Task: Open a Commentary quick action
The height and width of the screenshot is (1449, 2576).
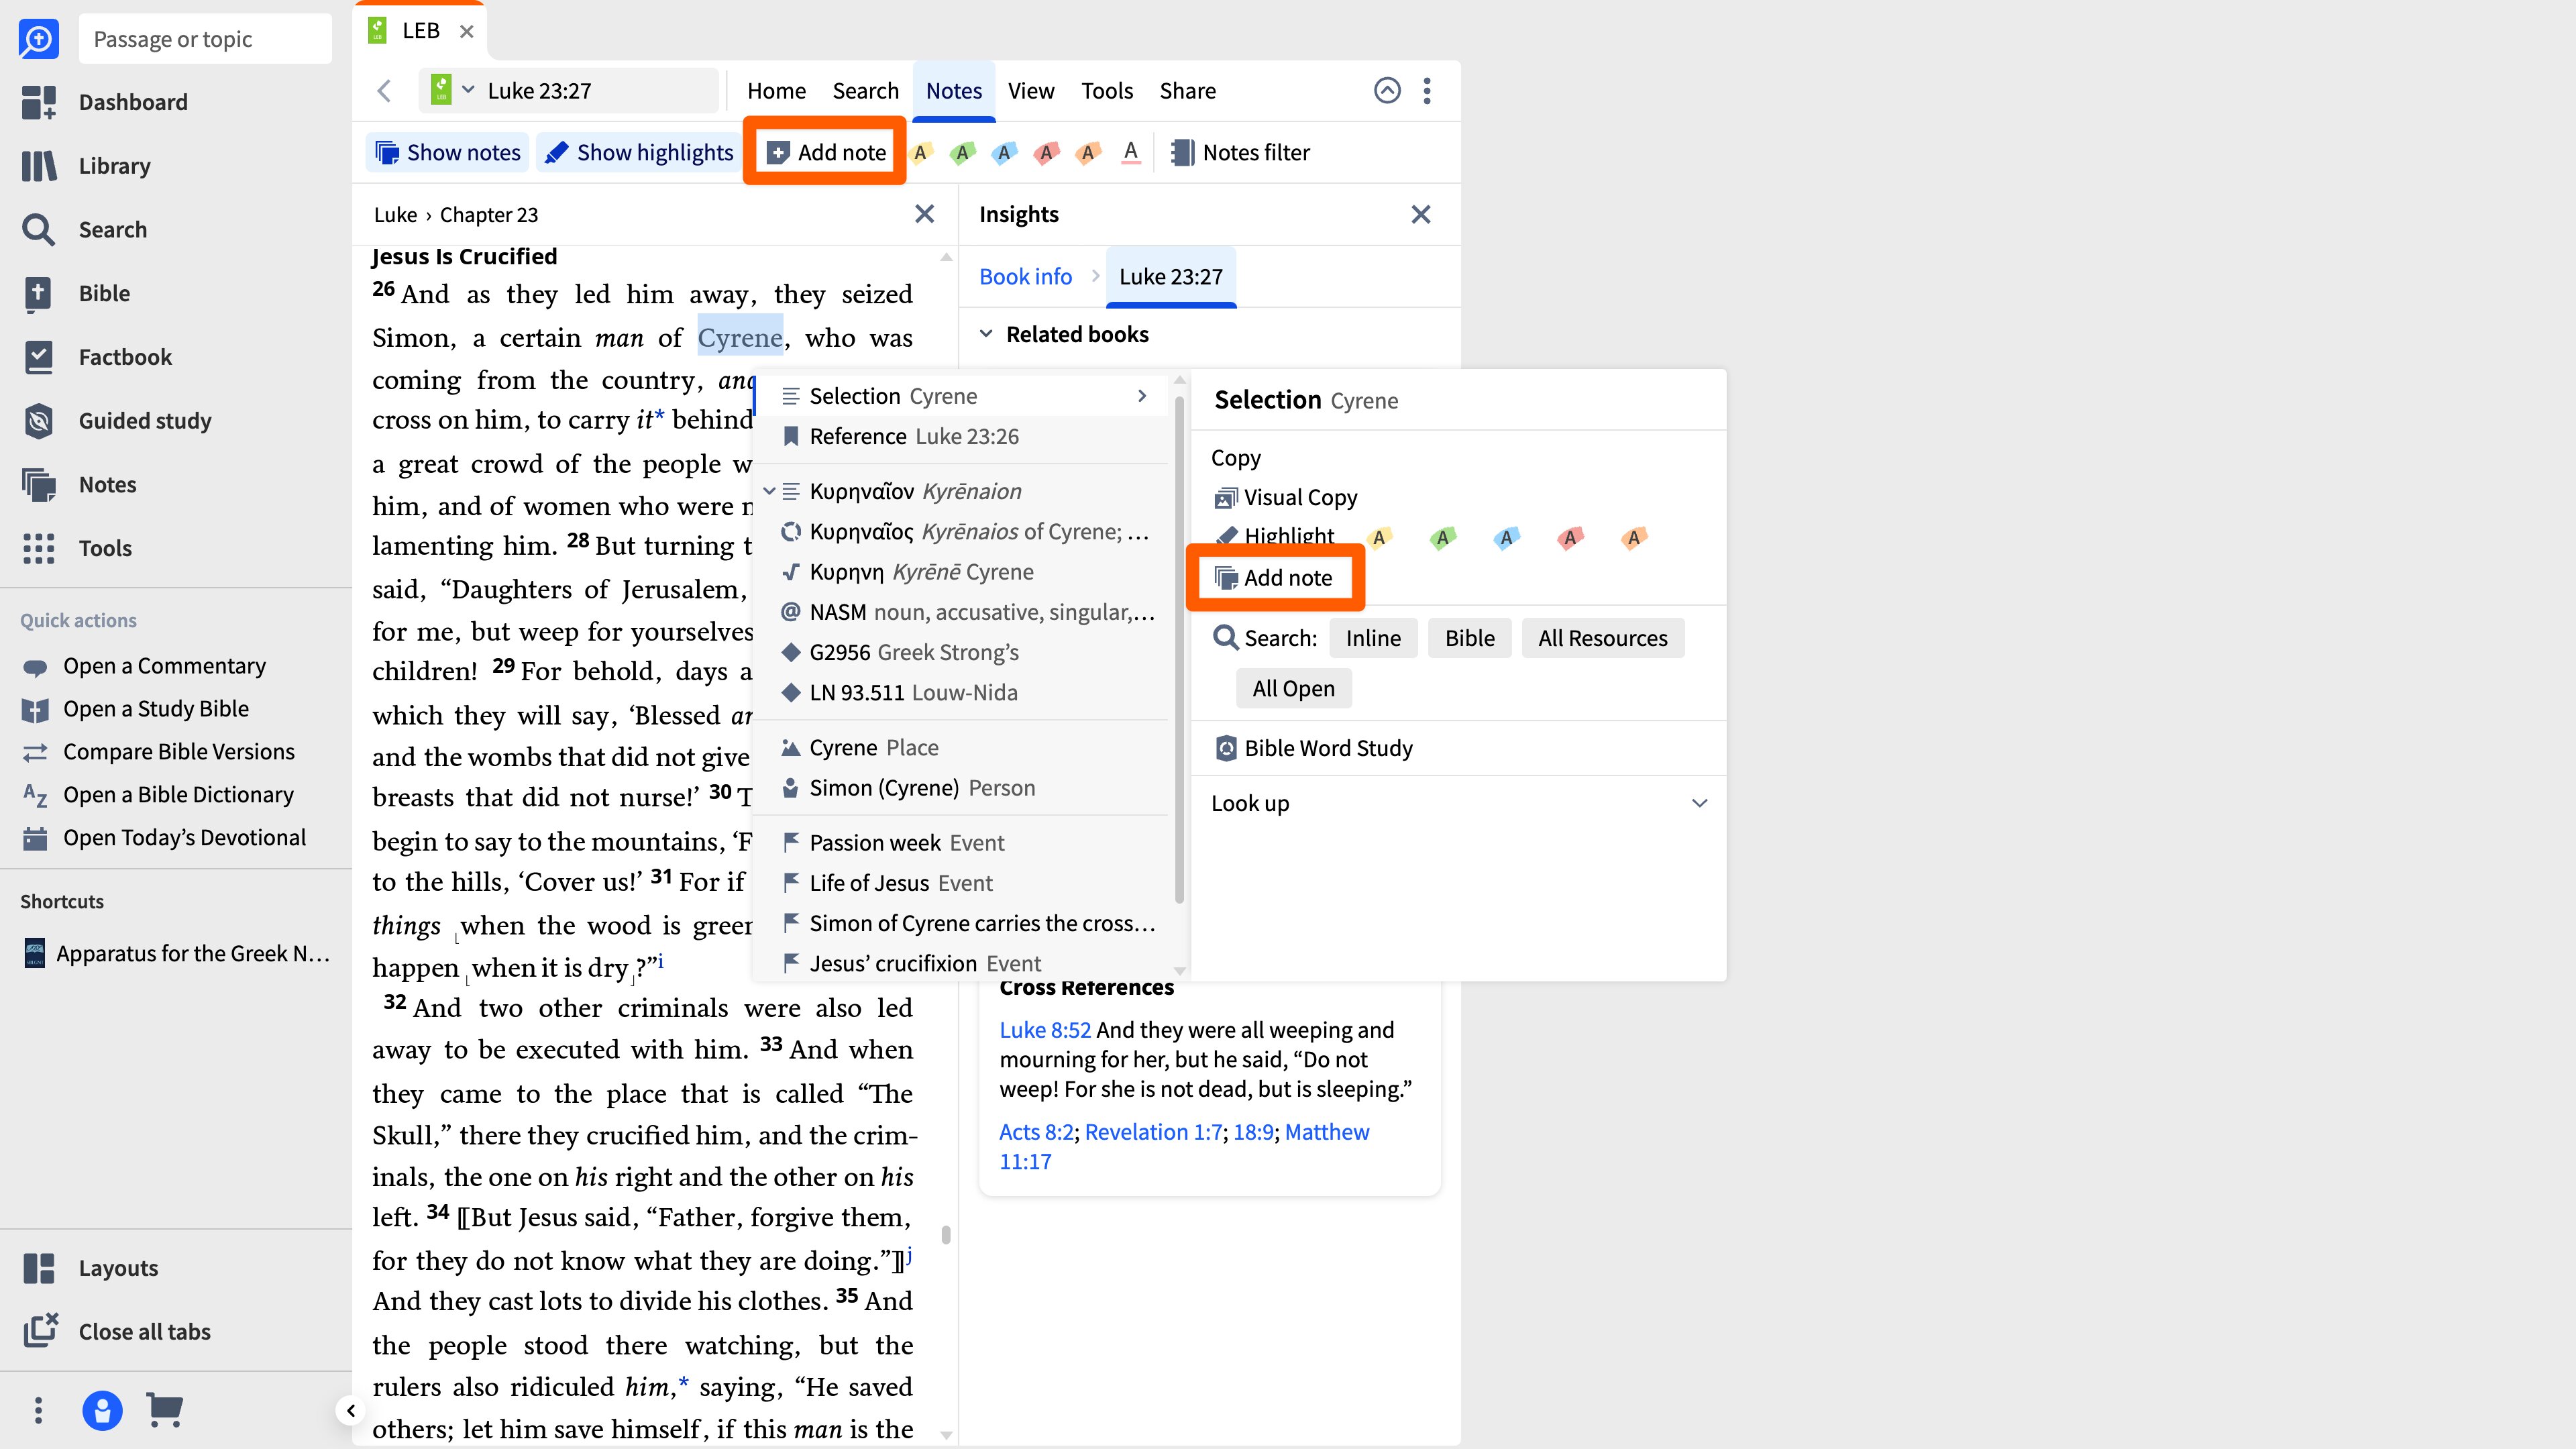Action: click(x=144, y=666)
